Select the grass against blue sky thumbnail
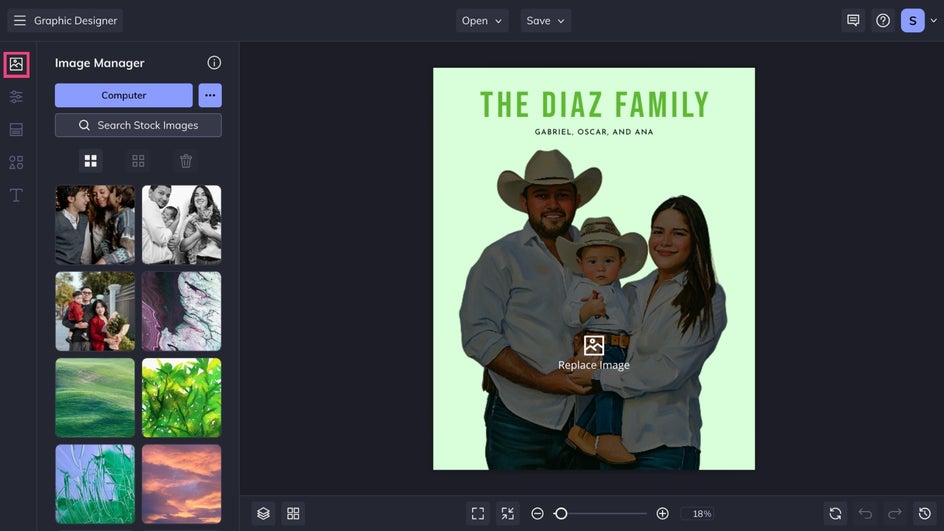 [95, 484]
